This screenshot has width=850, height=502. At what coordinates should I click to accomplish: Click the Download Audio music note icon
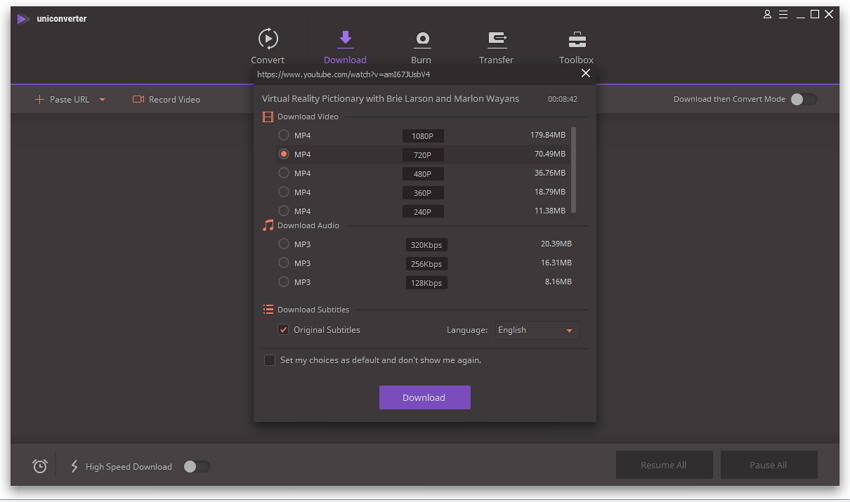coord(268,225)
